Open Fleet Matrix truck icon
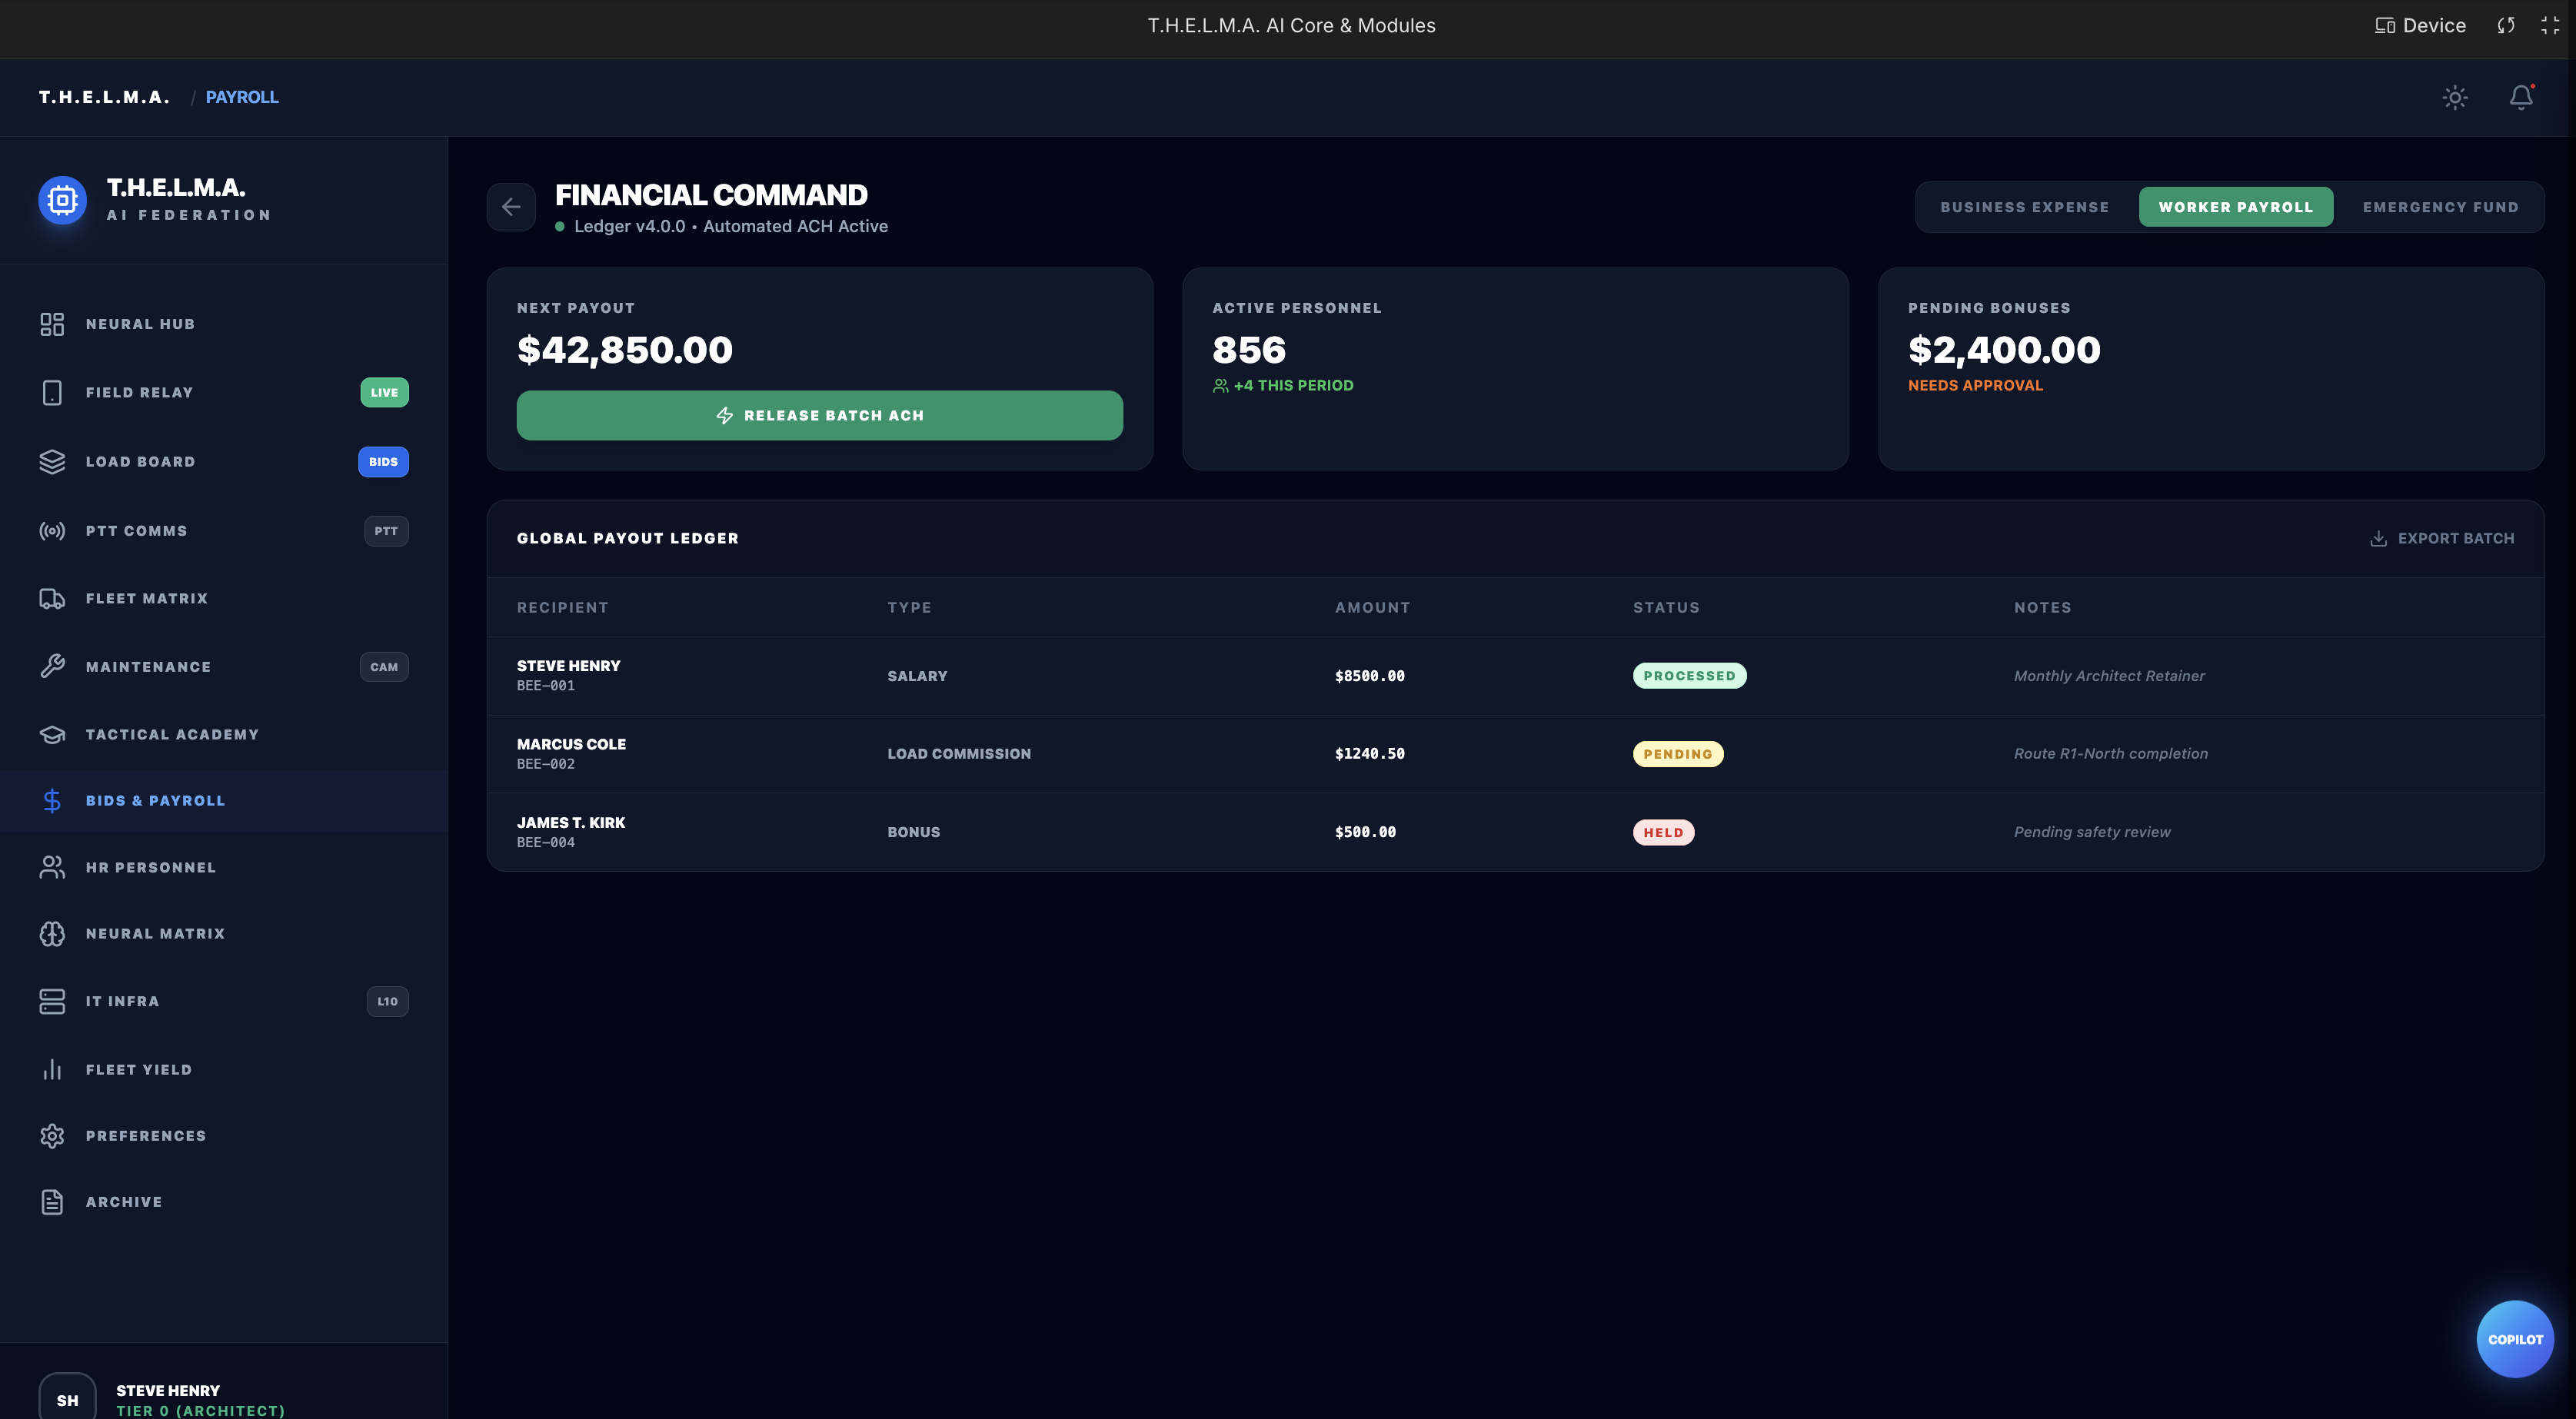The height and width of the screenshot is (1419, 2576). [52, 598]
